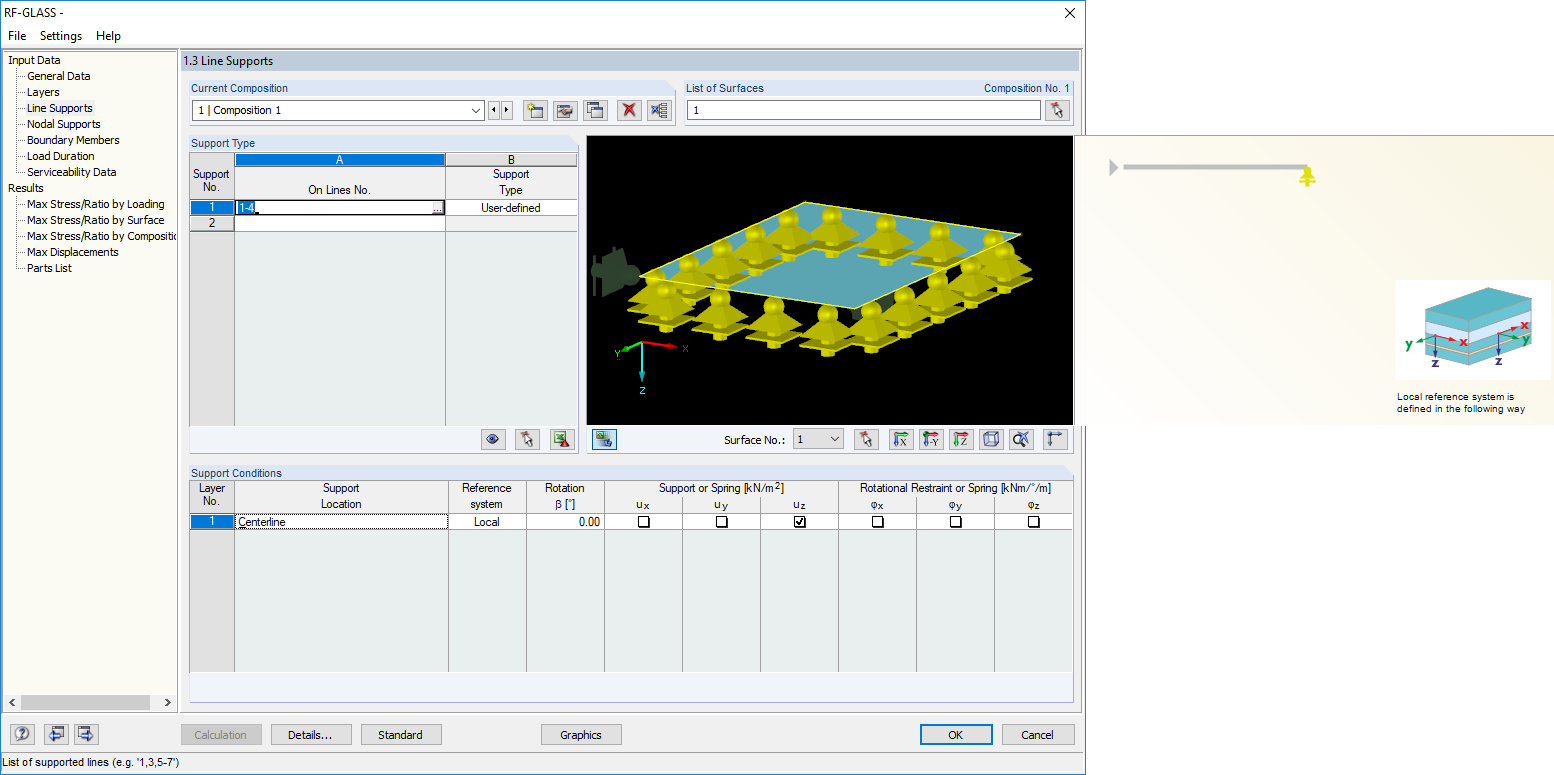Select support row number 2 header
The image size is (1554, 775).
click(x=212, y=224)
